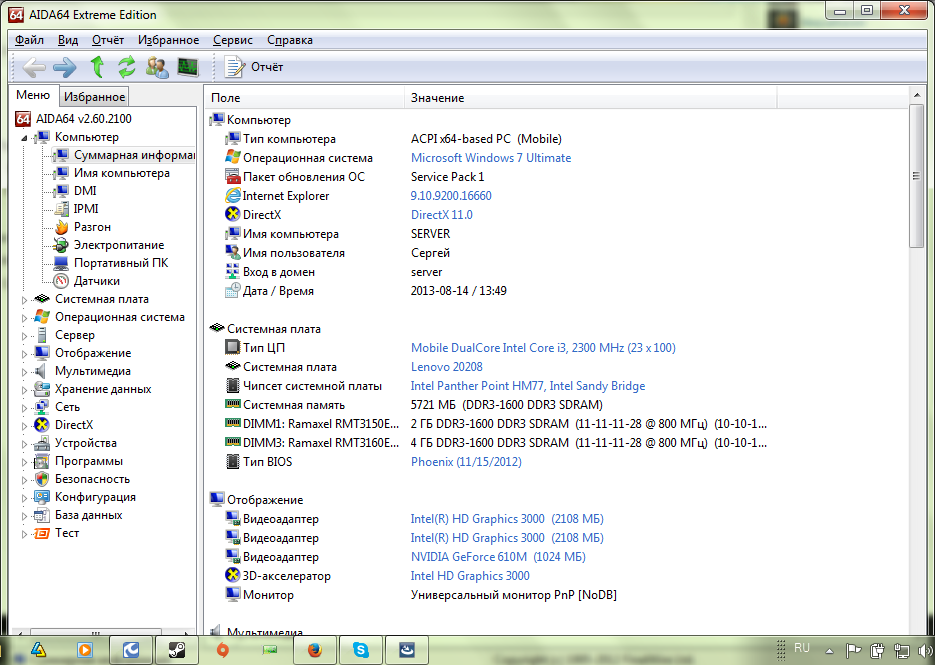Click the Устройства tree icon
Image resolution: width=935 pixels, height=665 pixels.
click(x=42, y=443)
